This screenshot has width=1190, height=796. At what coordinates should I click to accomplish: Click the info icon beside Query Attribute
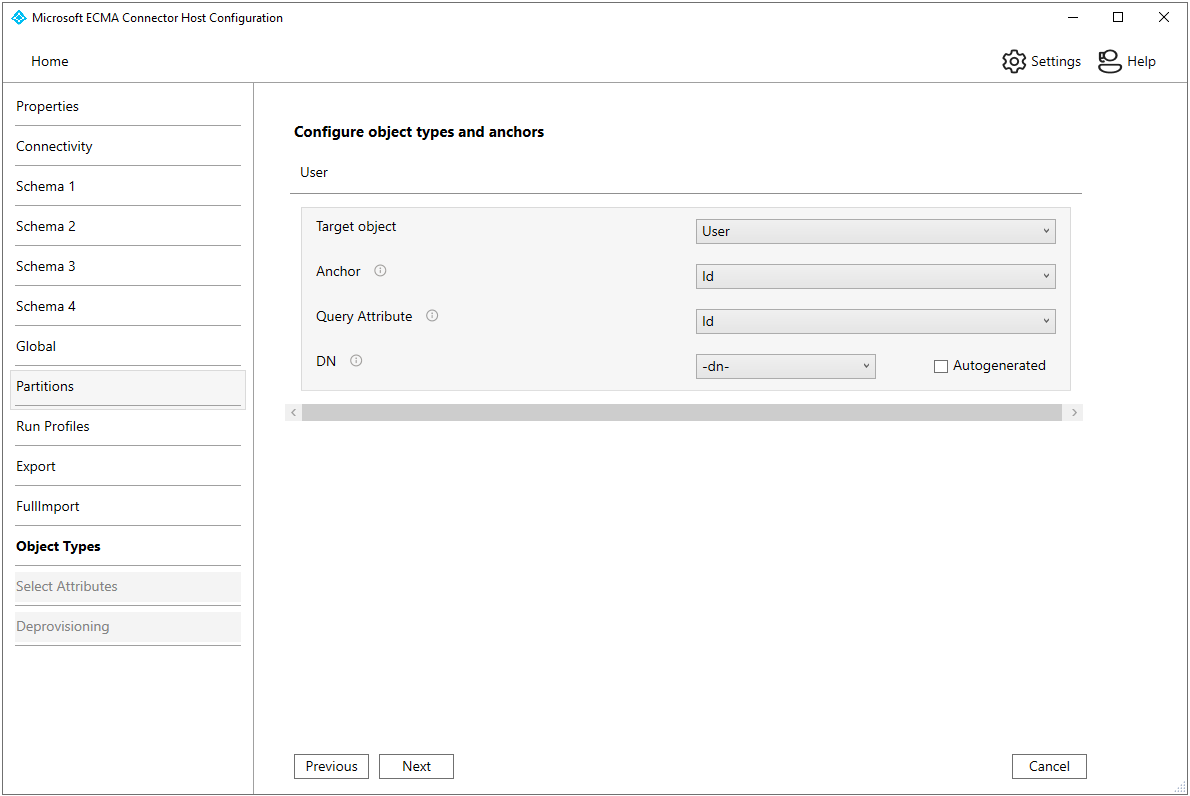point(432,316)
